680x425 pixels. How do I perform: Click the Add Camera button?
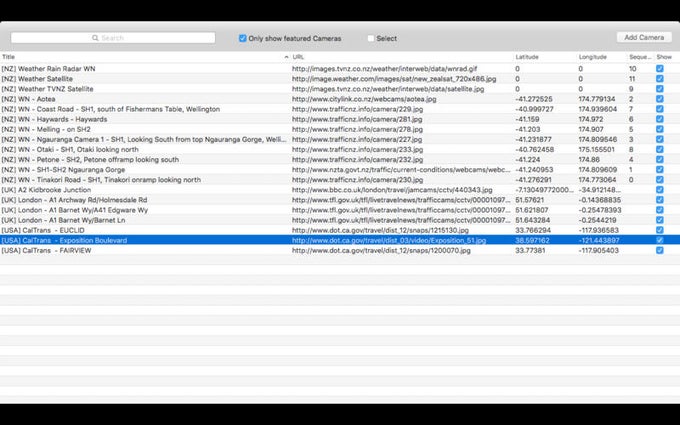coord(644,37)
